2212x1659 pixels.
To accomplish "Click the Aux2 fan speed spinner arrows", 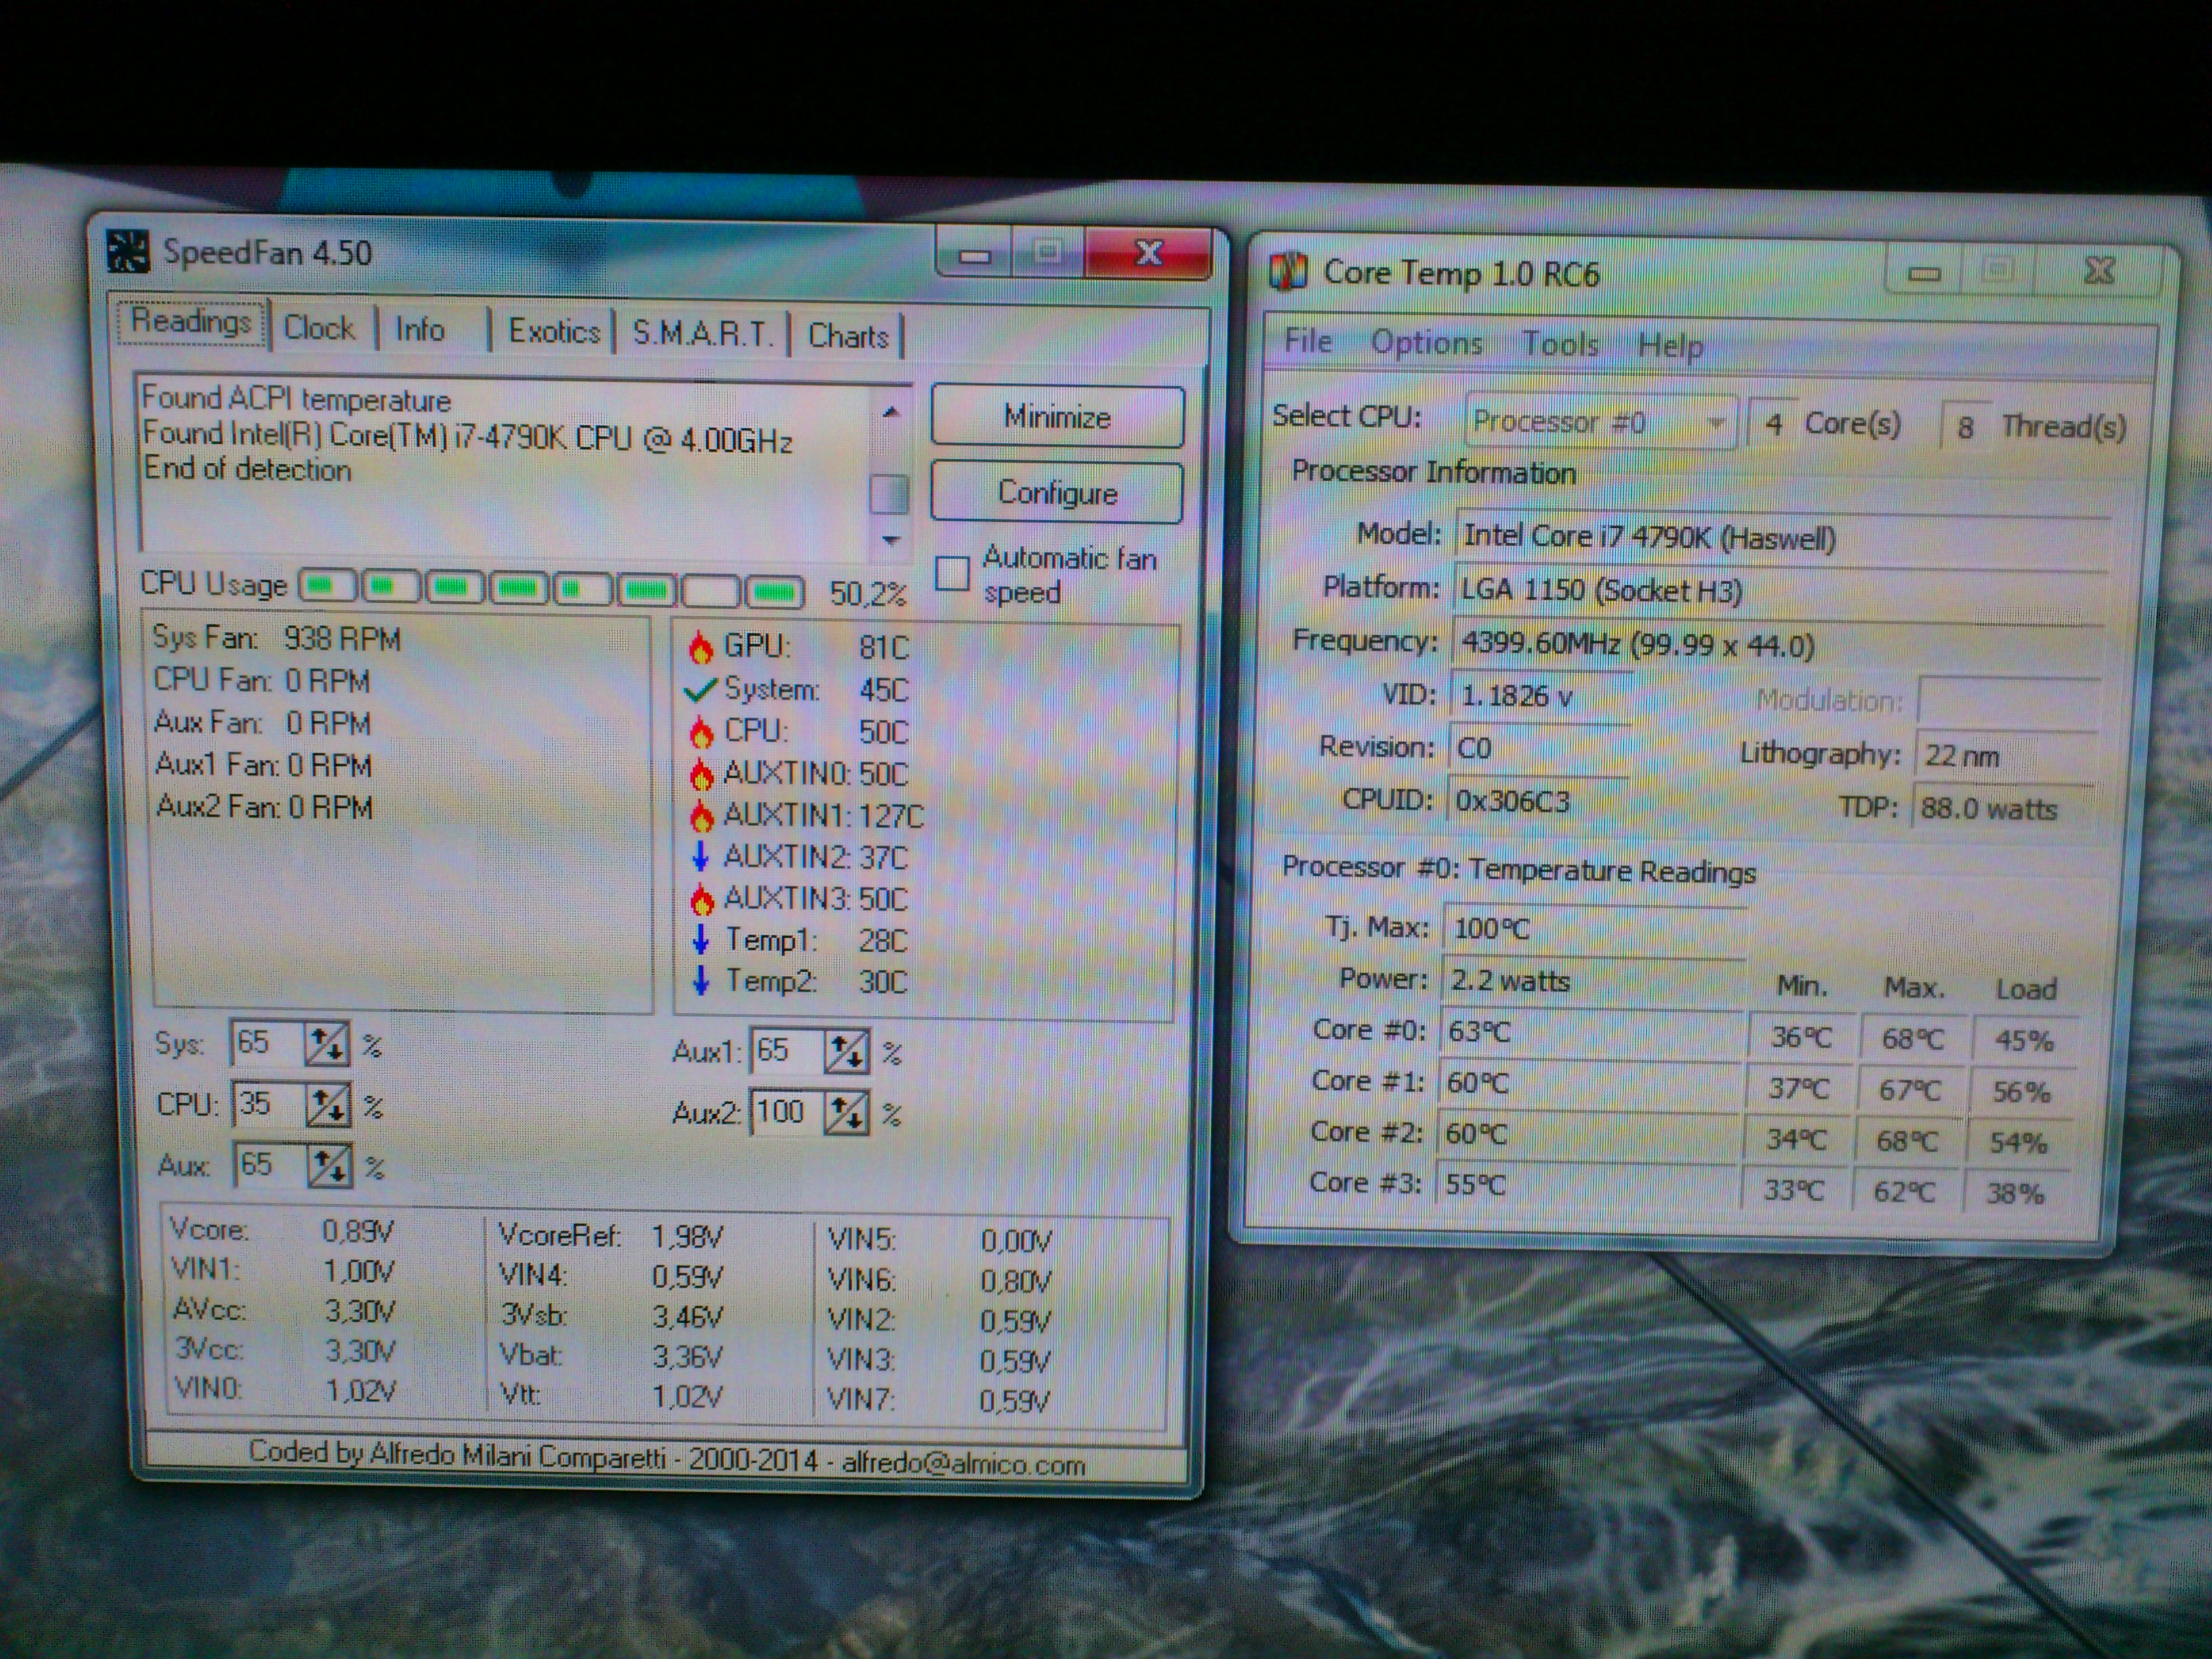I will coord(846,1112).
